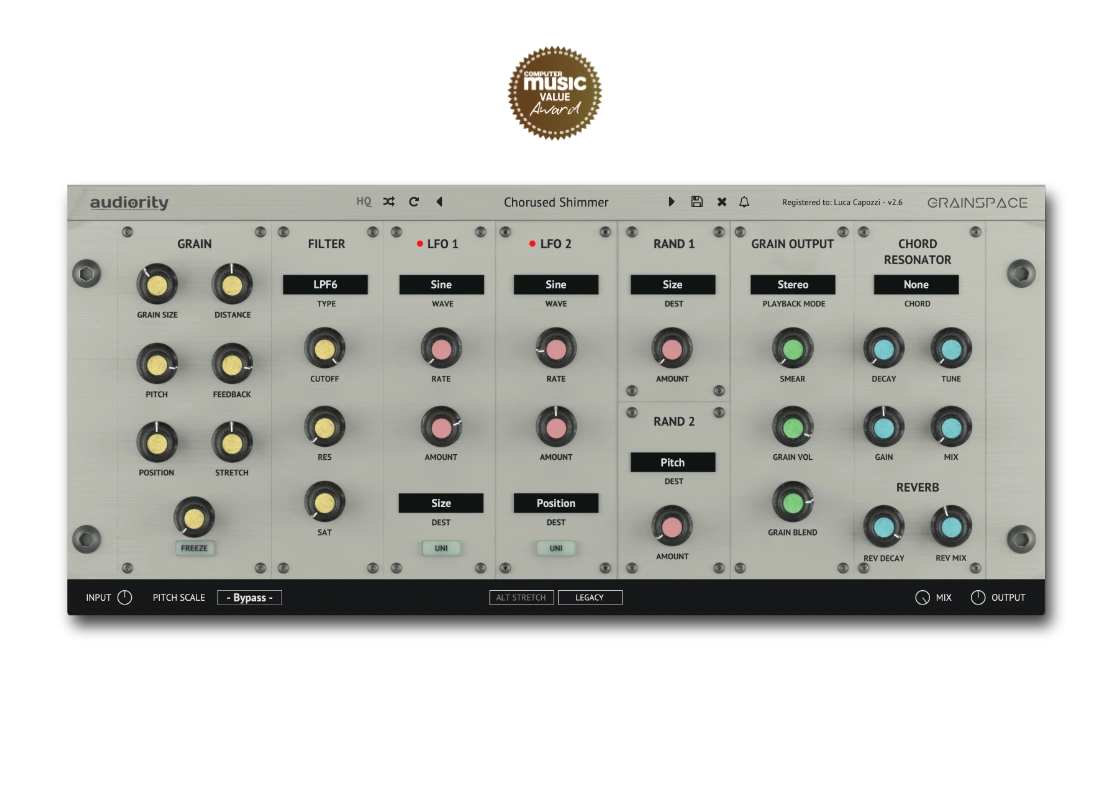
Task: Toggle LFO 2 UNI button
Action: click(556, 548)
